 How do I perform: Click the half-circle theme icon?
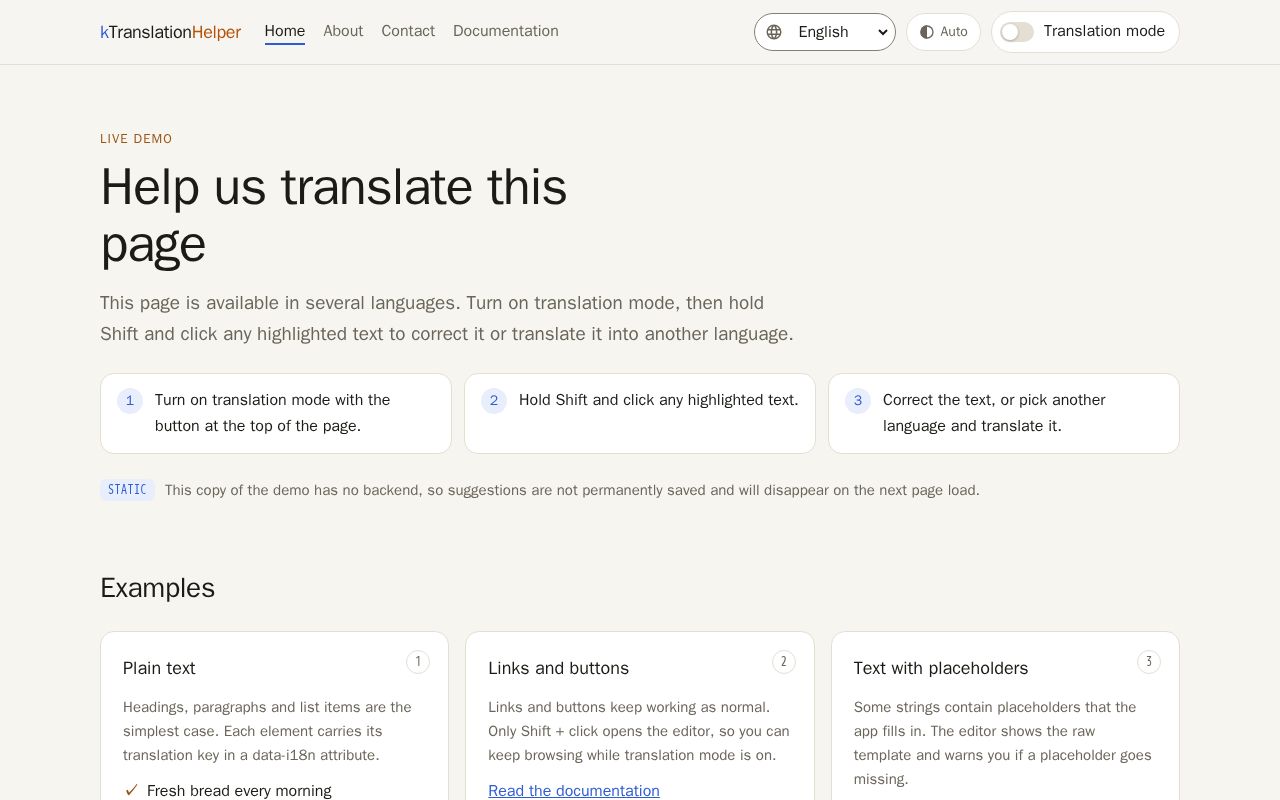tap(927, 32)
